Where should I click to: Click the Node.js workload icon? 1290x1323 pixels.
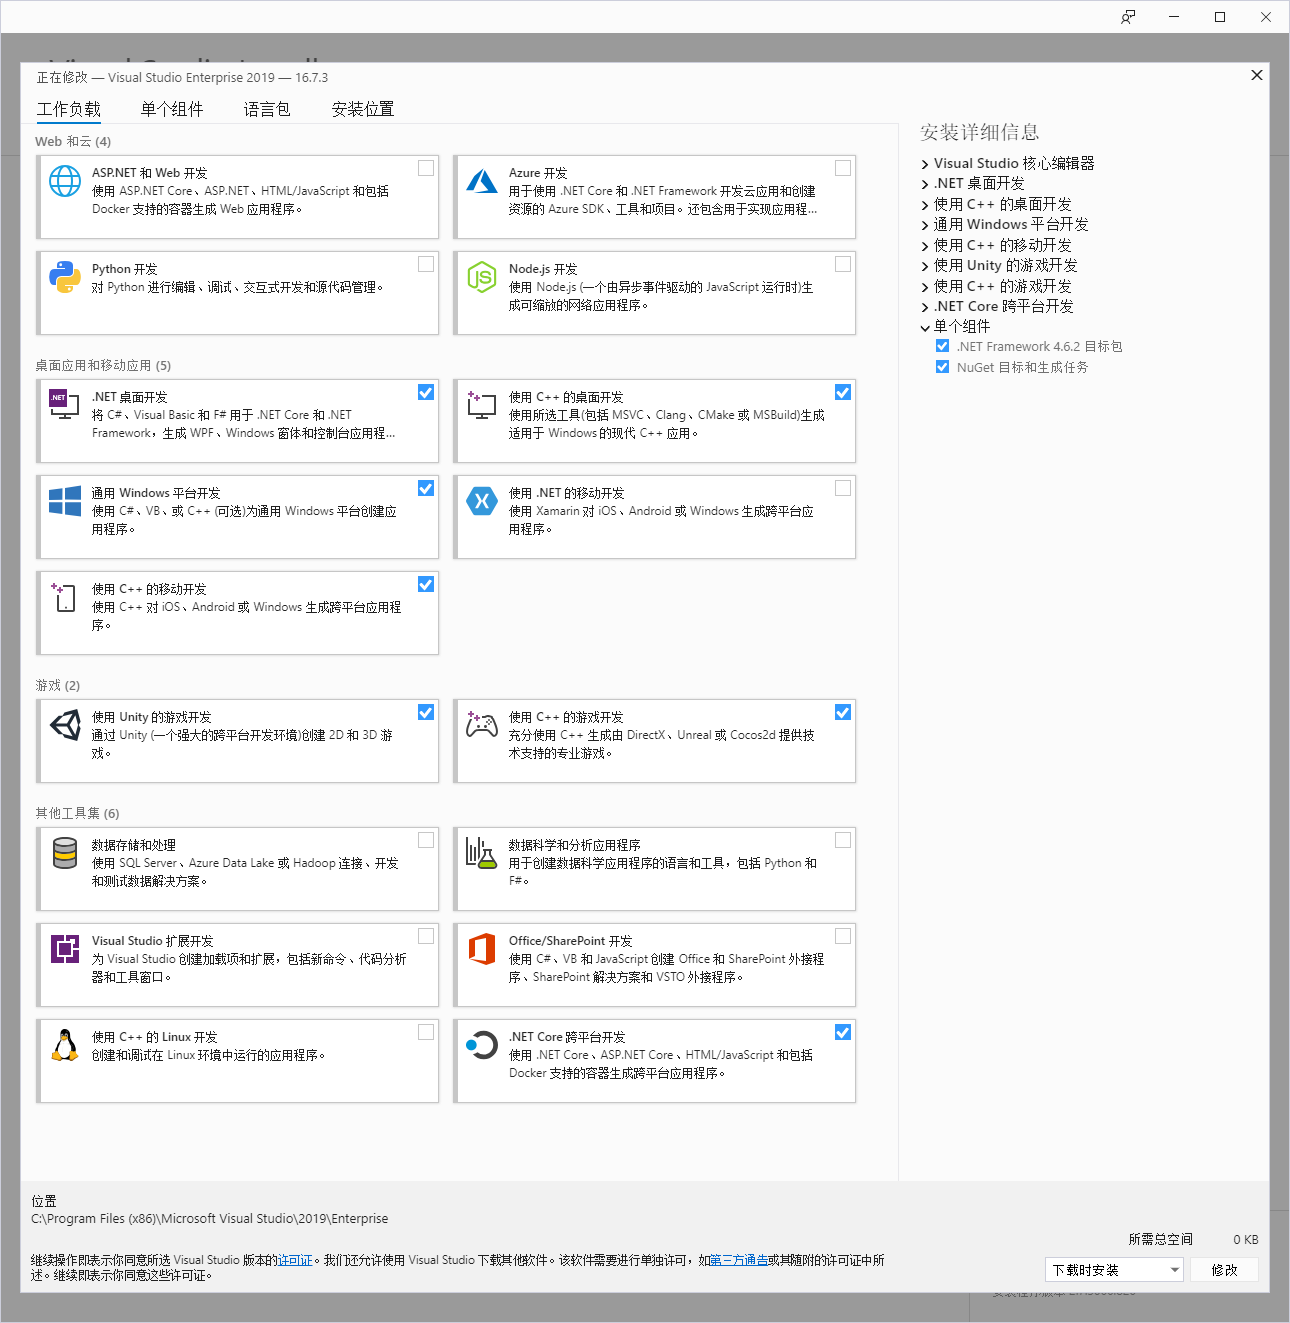[482, 277]
